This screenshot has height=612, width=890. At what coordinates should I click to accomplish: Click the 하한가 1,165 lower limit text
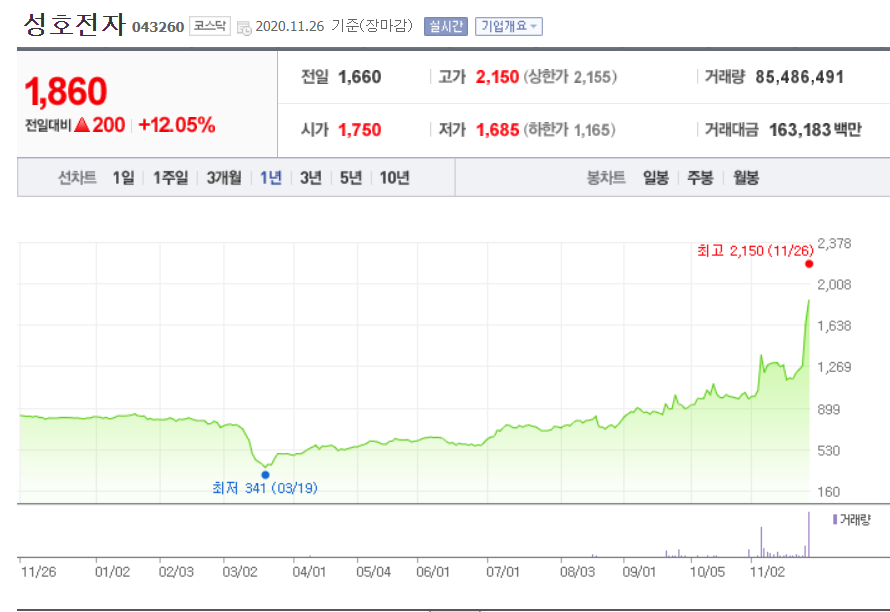click(x=569, y=130)
